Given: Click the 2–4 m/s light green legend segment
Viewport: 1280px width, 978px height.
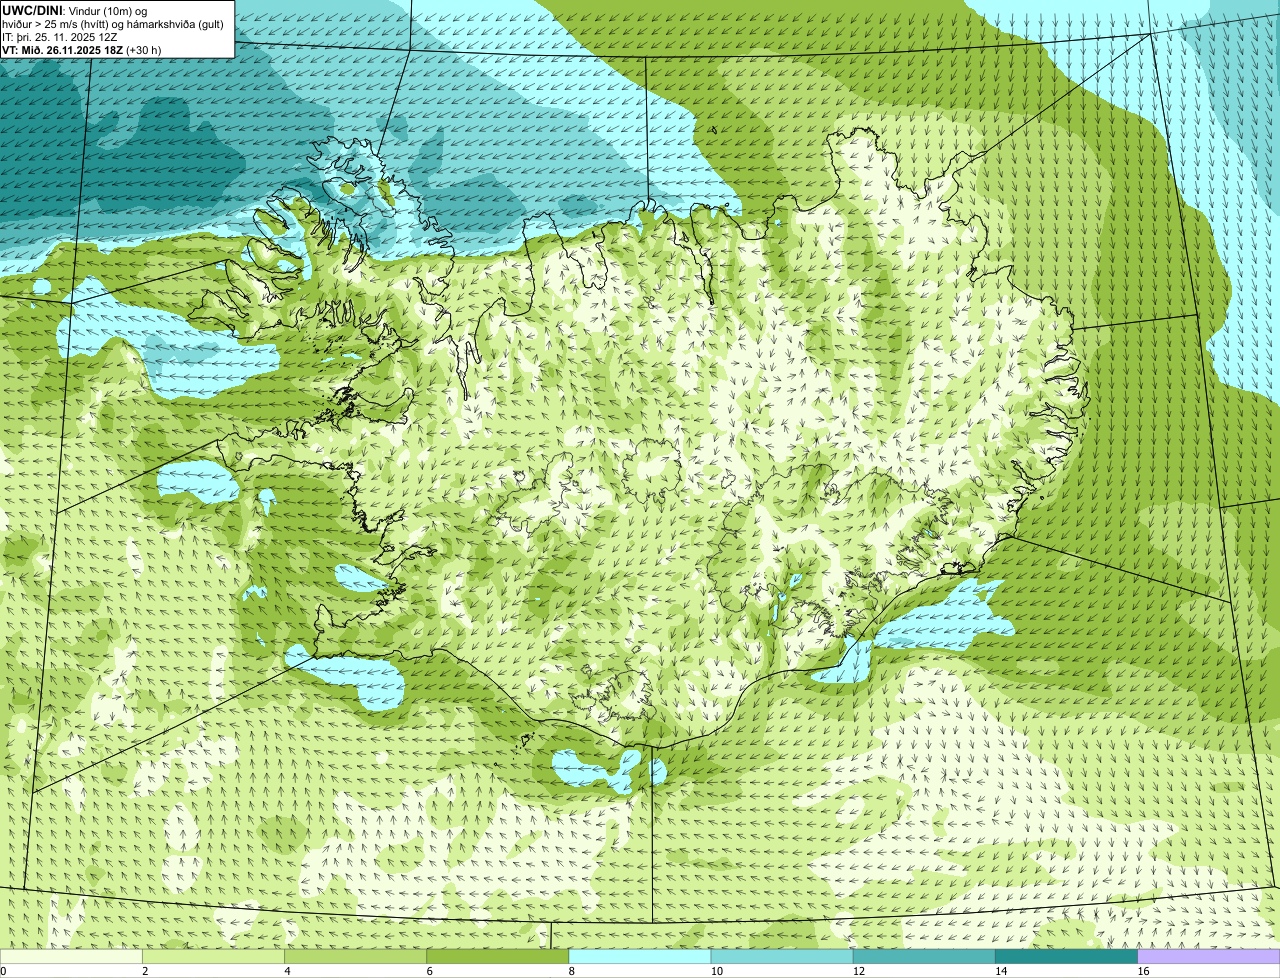Looking at the screenshot, I should pos(214,957).
